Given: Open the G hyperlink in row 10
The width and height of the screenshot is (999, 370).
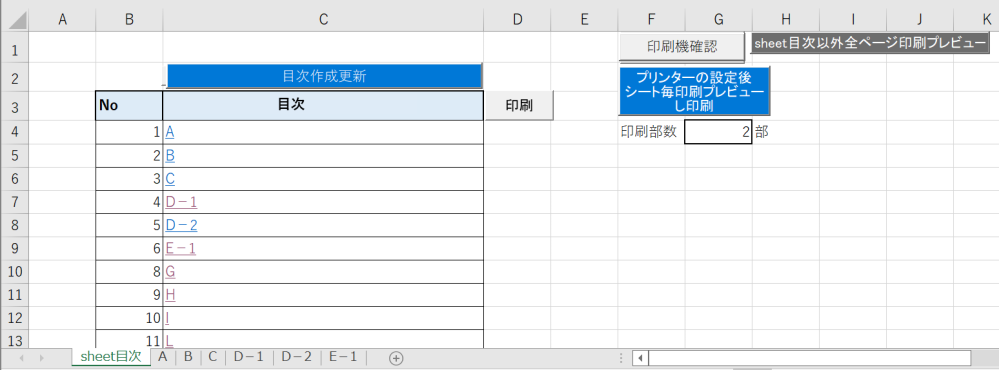Looking at the screenshot, I should point(170,272).
